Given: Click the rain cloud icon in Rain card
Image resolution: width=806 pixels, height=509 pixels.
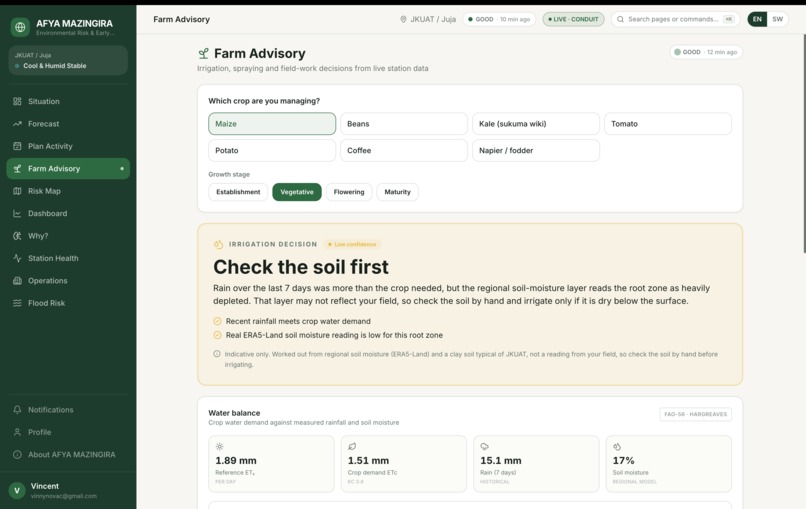Looking at the screenshot, I should (x=484, y=446).
